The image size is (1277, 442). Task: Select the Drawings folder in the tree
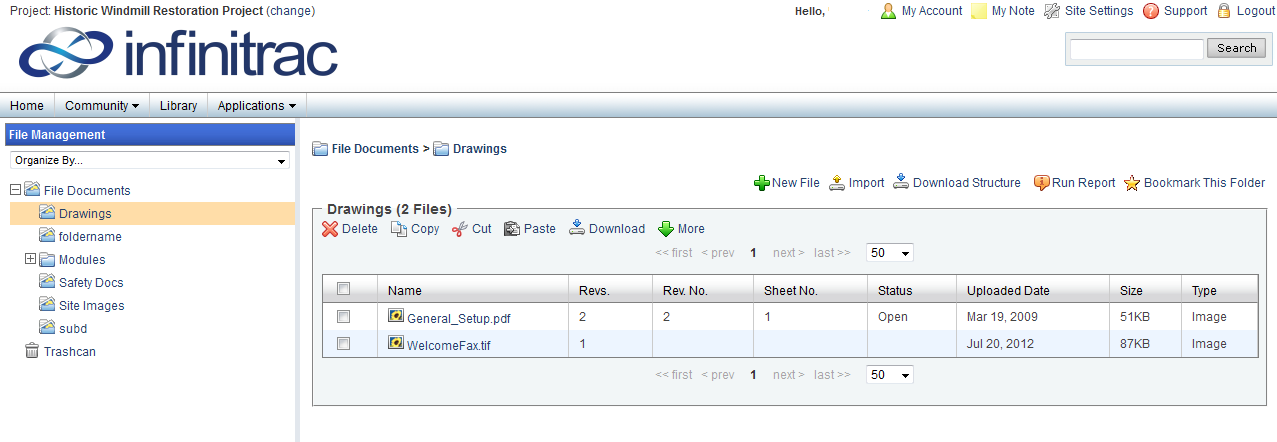85,214
